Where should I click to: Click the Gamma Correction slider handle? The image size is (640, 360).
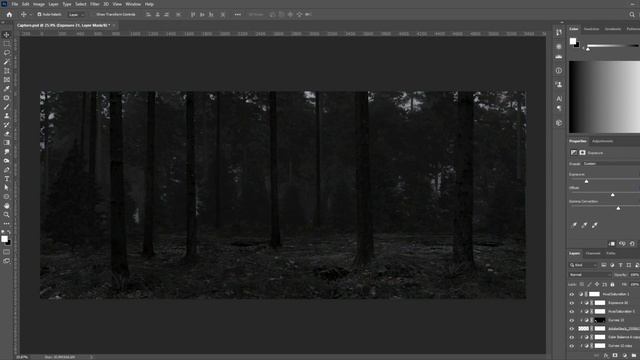pos(618,208)
